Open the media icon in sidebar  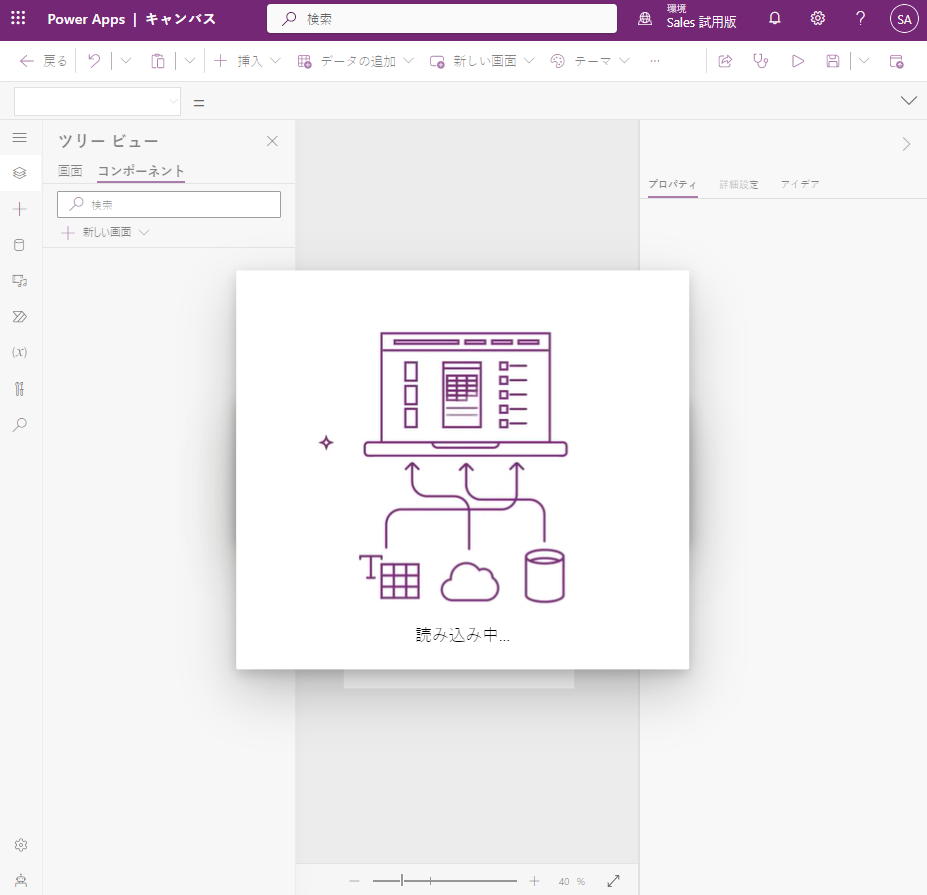pyautogui.click(x=20, y=281)
